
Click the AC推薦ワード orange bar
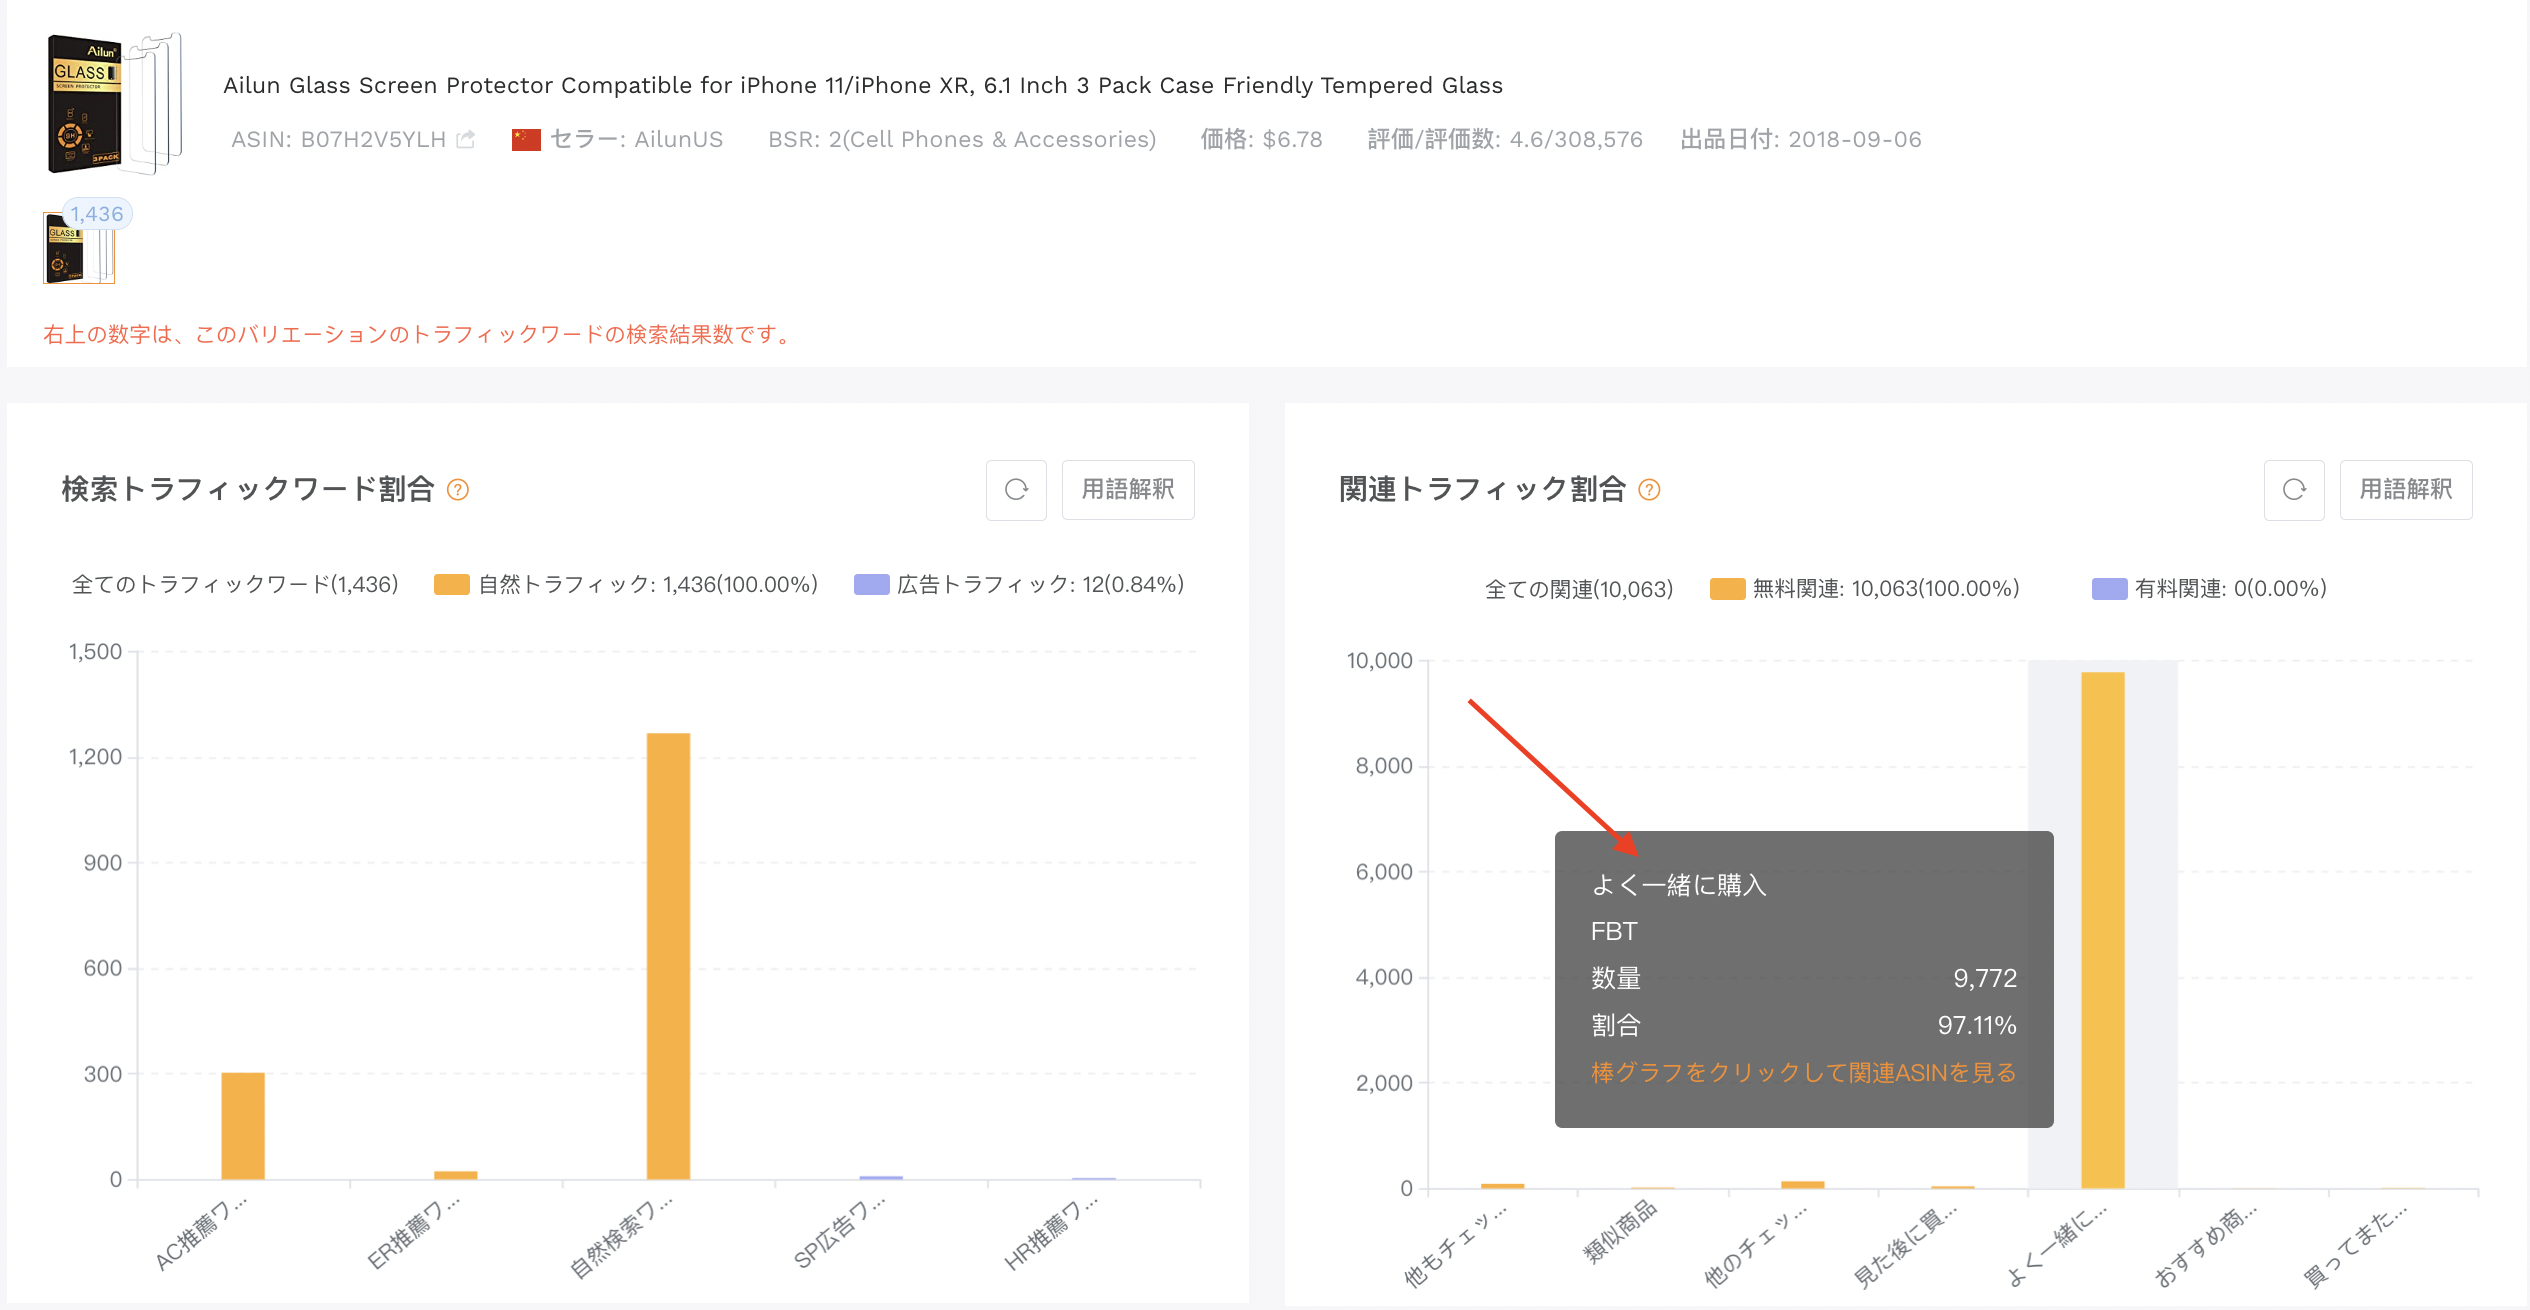point(243,1126)
